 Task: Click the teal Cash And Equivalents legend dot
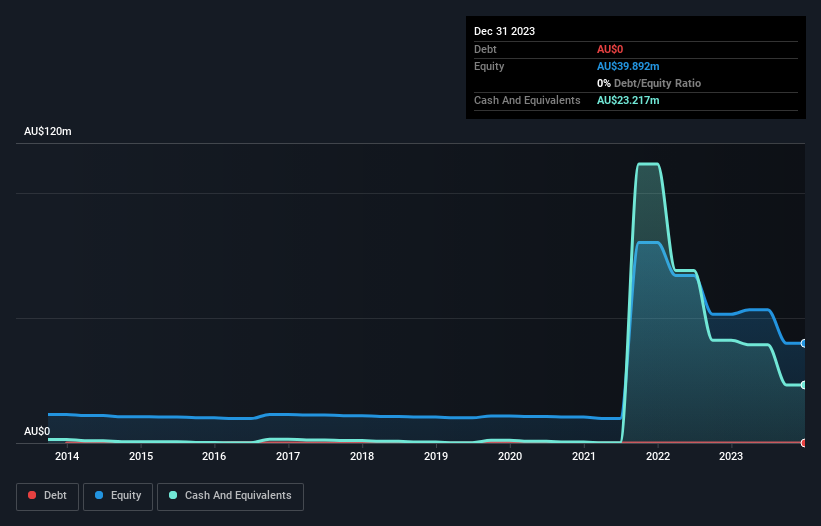click(x=173, y=495)
